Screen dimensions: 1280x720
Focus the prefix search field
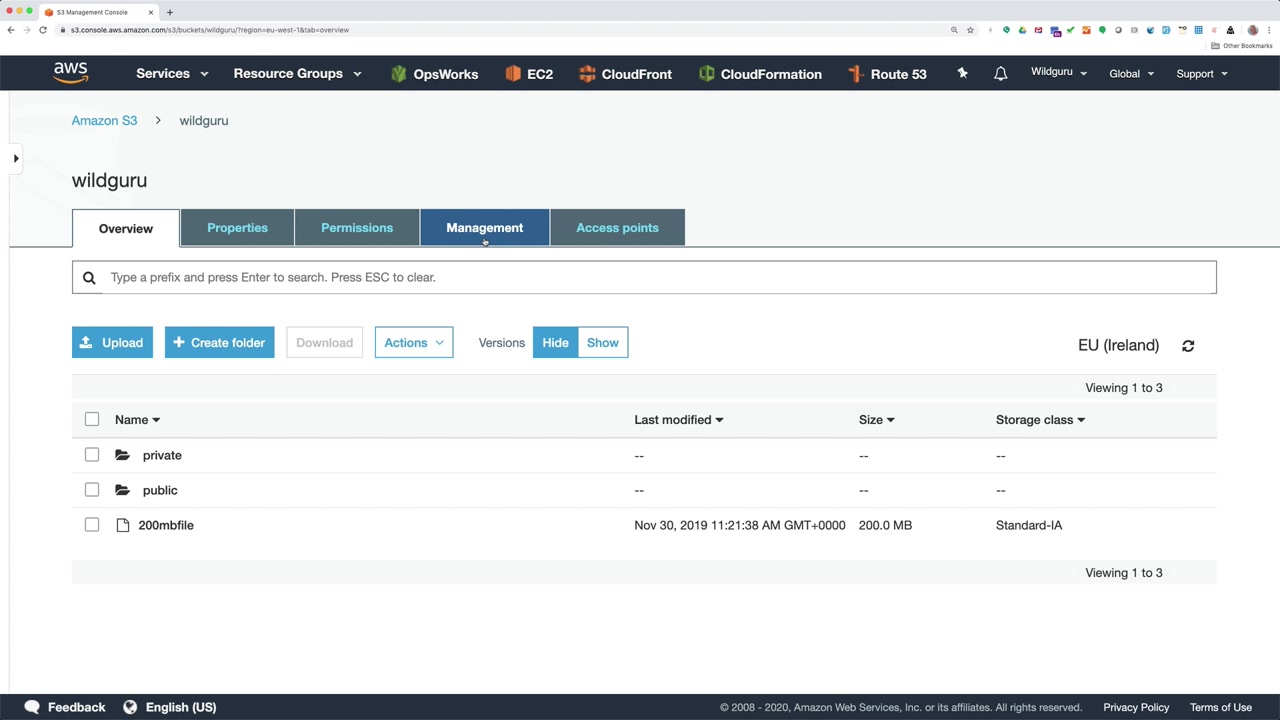point(644,277)
